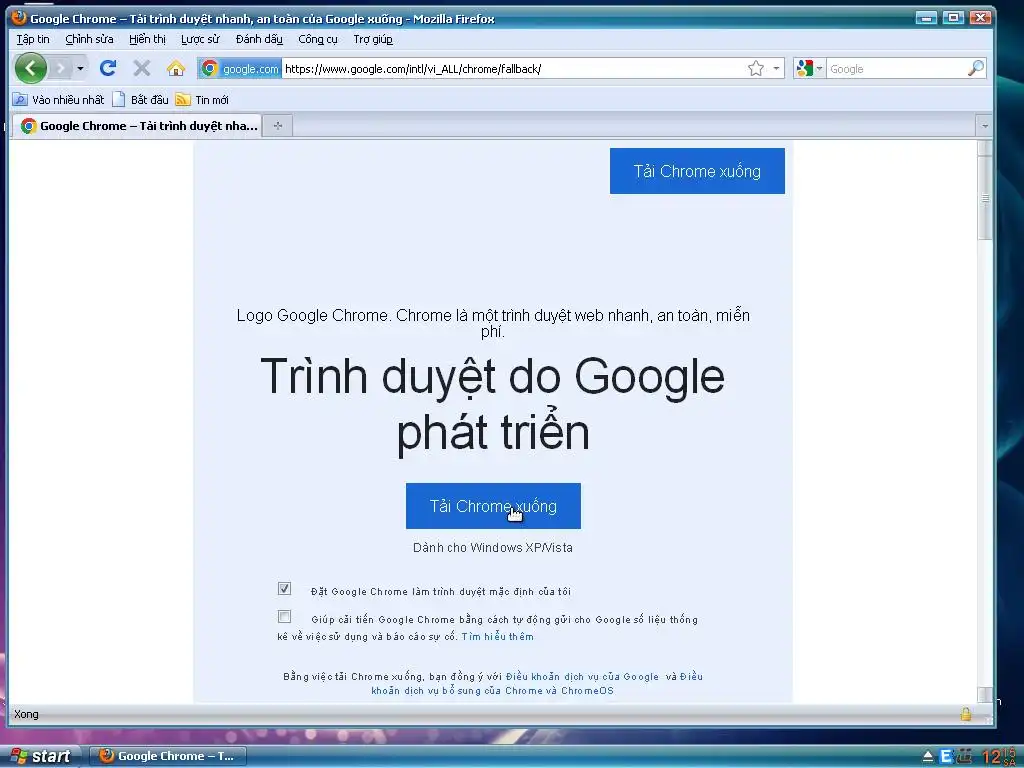The height and width of the screenshot is (768, 1024).
Task: Click the Dành cho Windows XP/Vista text
Action: click(x=493, y=548)
